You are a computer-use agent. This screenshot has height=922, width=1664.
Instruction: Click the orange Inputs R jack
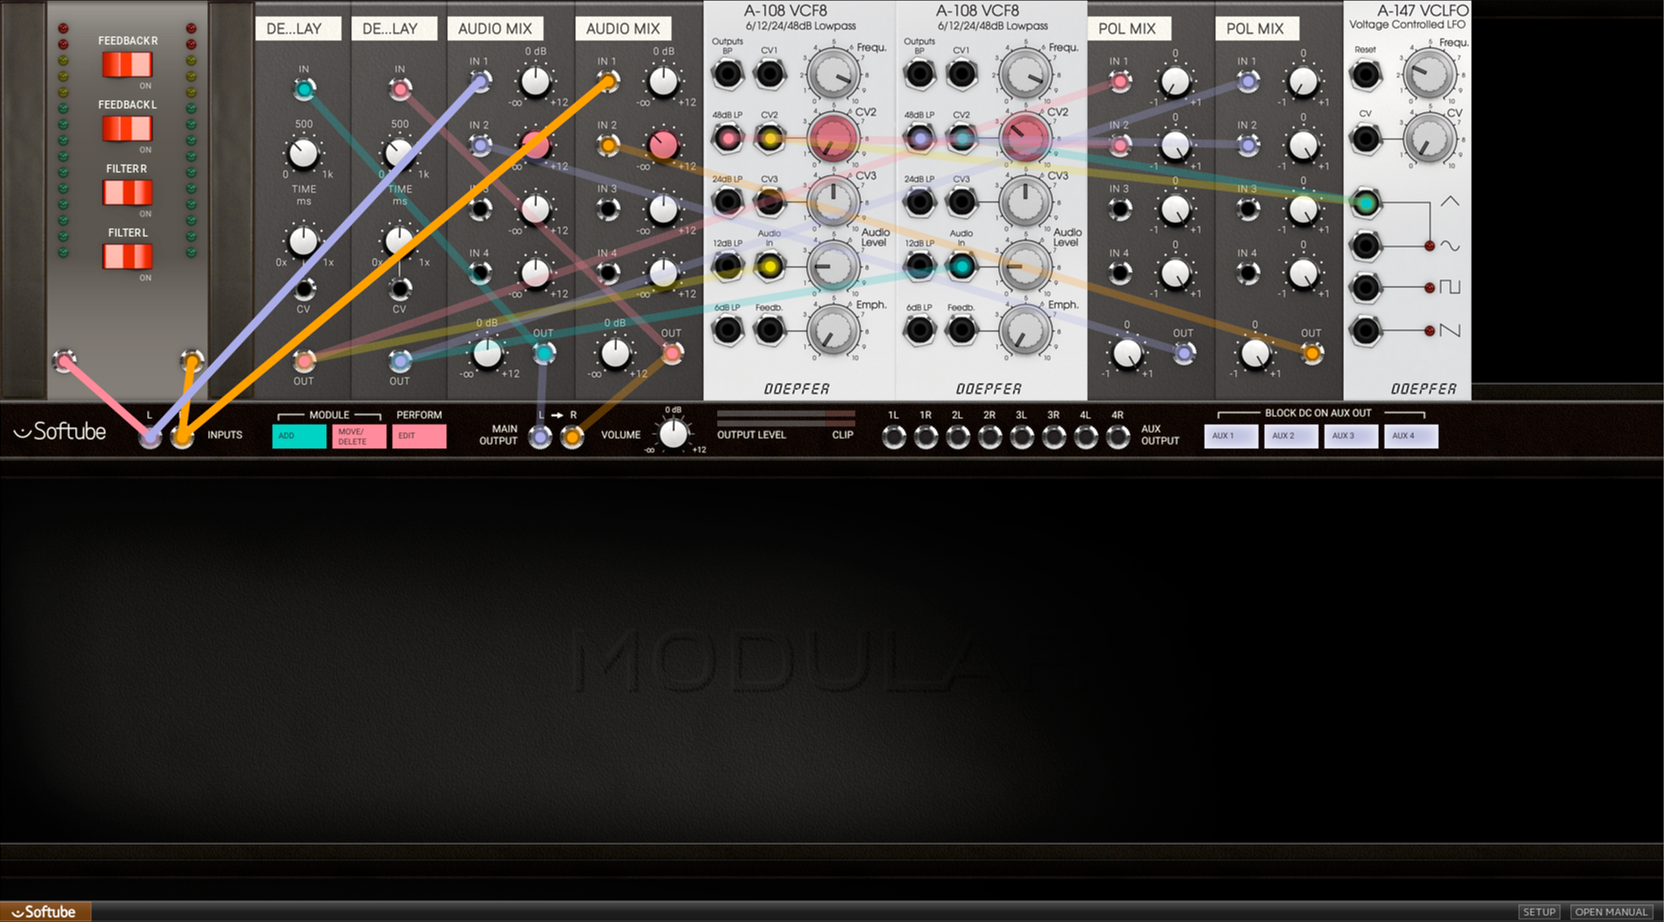pos(182,436)
